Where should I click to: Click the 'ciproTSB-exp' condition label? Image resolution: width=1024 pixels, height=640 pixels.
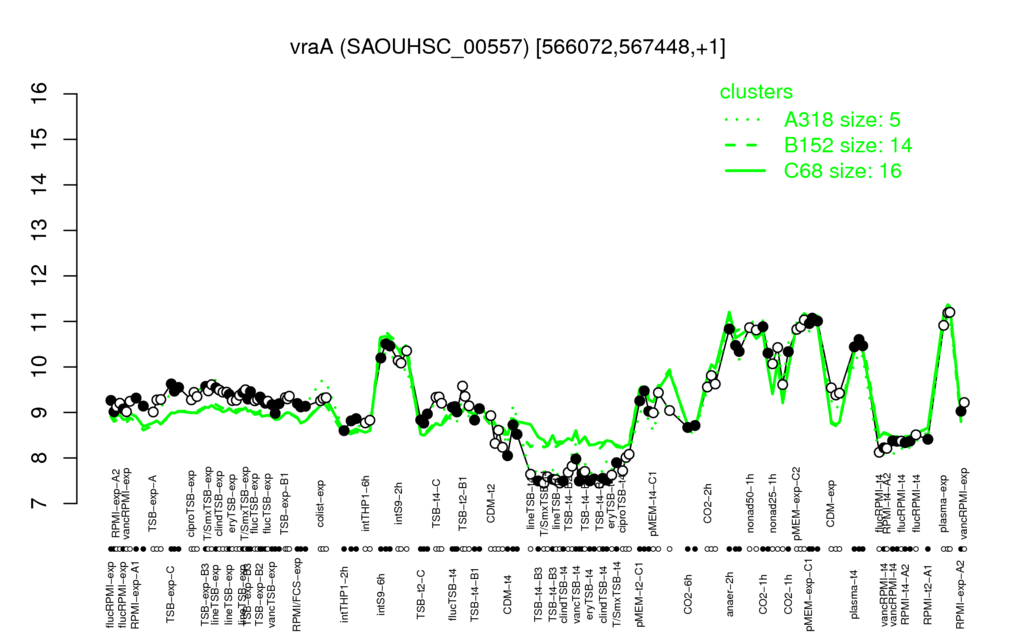192,504
